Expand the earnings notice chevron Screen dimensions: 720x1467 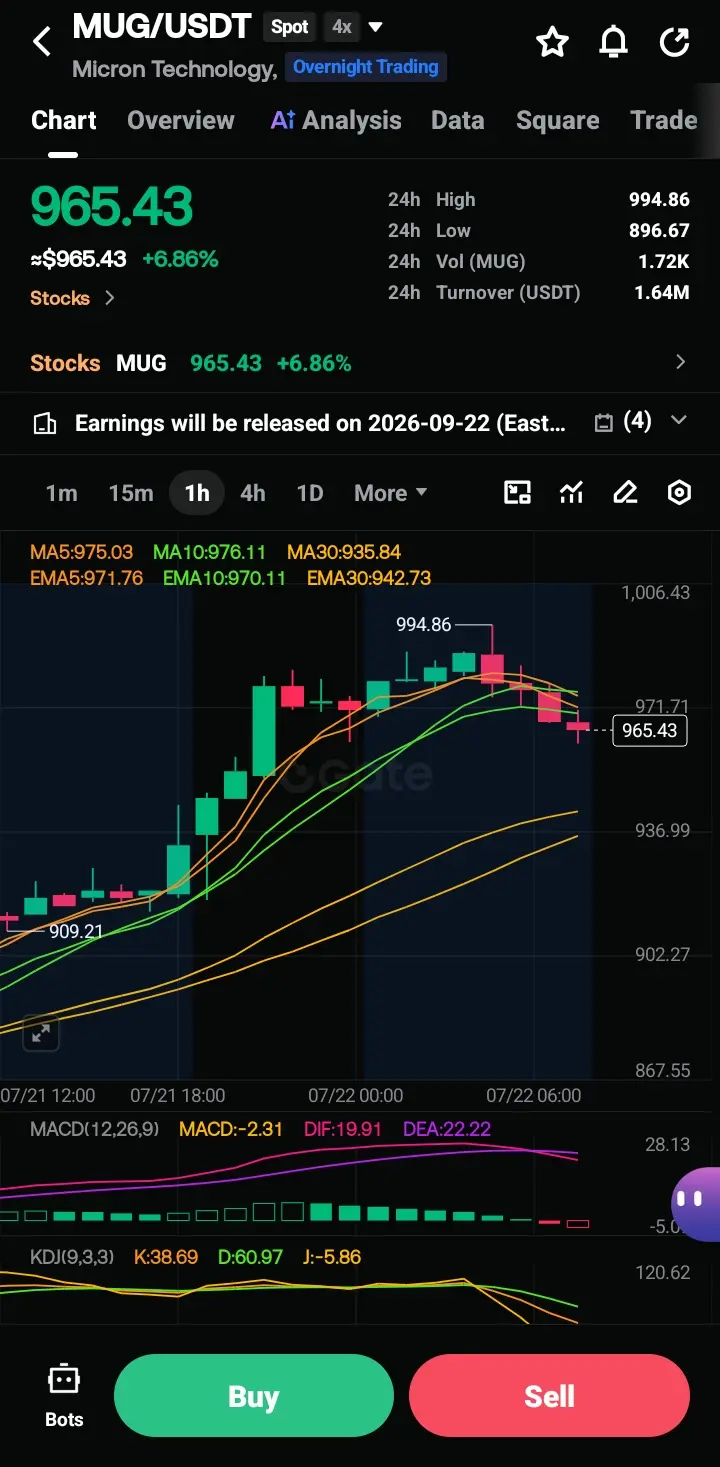(x=679, y=421)
